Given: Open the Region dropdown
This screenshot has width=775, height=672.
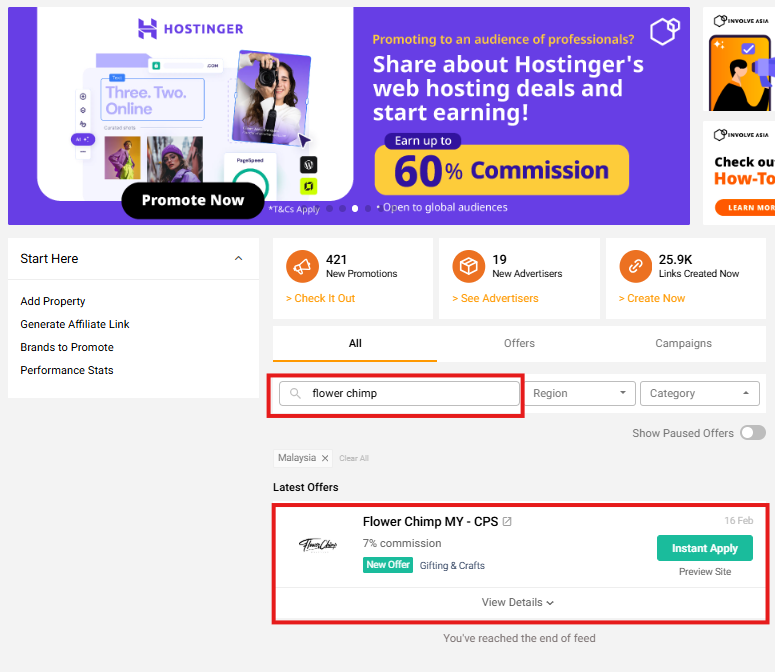Looking at the screenshot, I should [x=580, y=393].
